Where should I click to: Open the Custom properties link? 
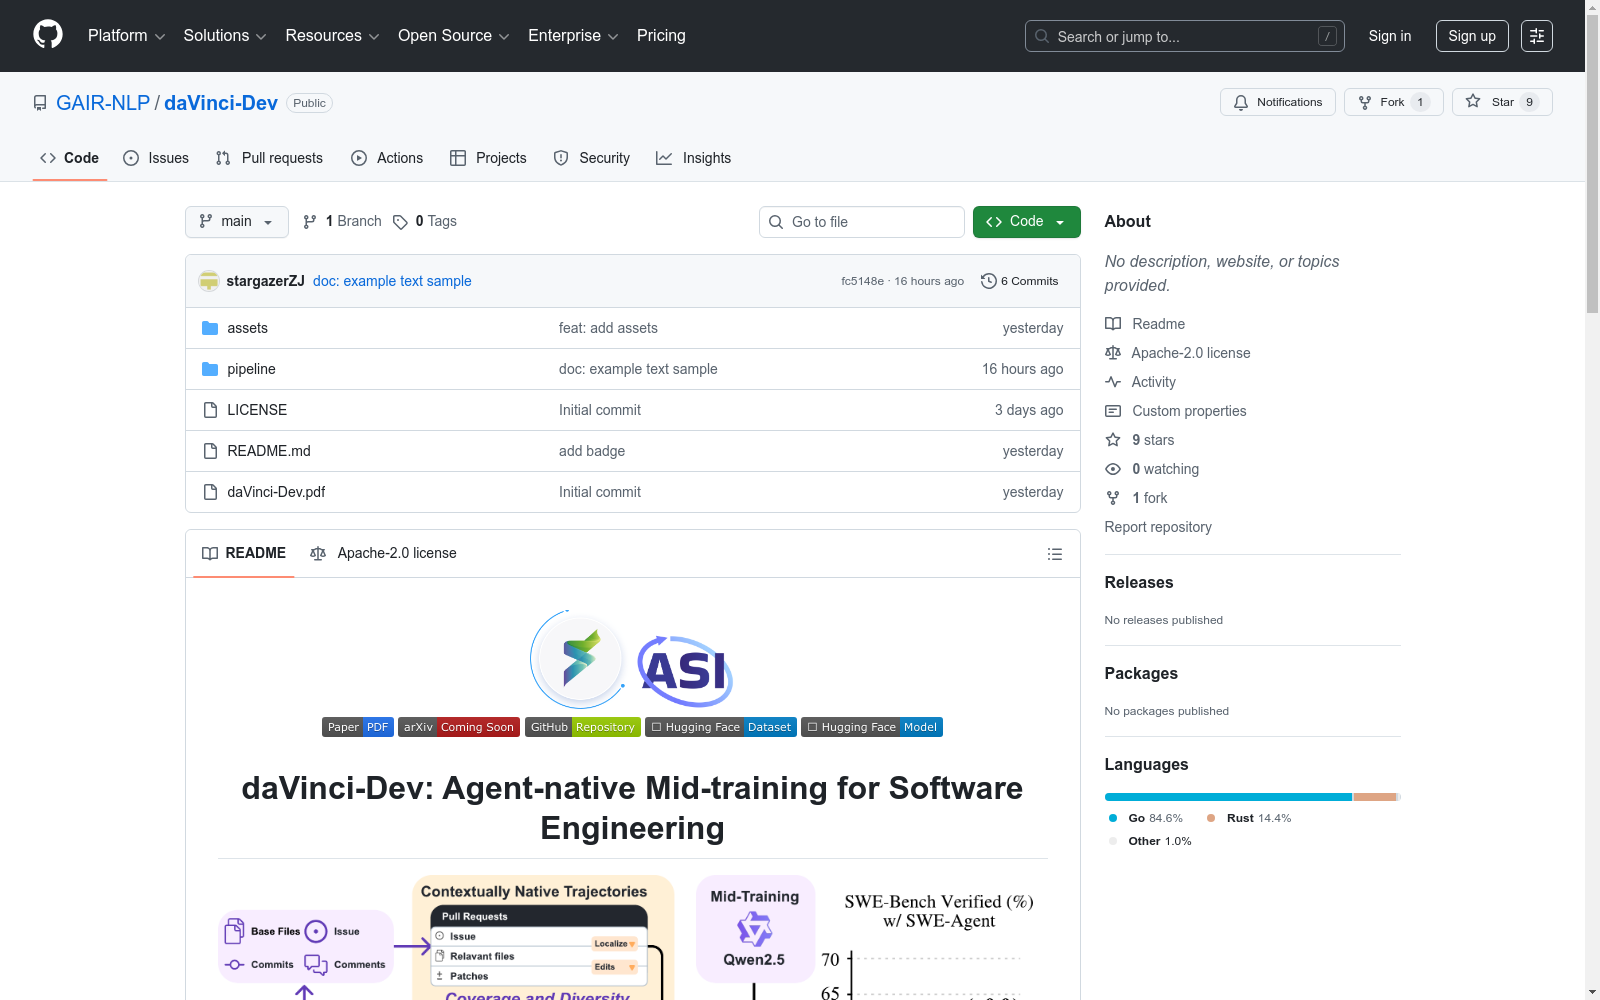coord(1176,411)
